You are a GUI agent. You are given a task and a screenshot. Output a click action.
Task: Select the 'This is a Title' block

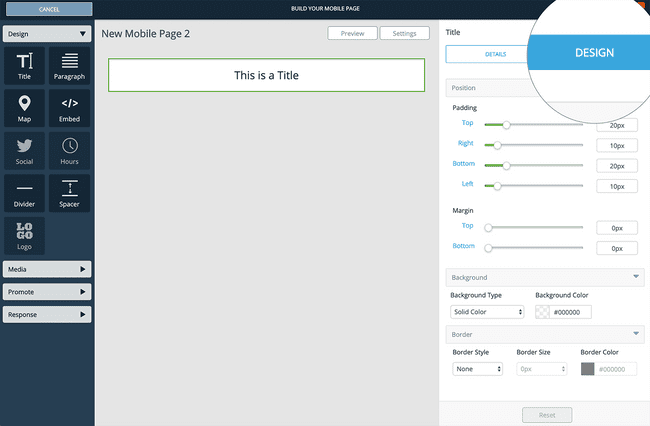pyautogui.click(x=267, y=75)
